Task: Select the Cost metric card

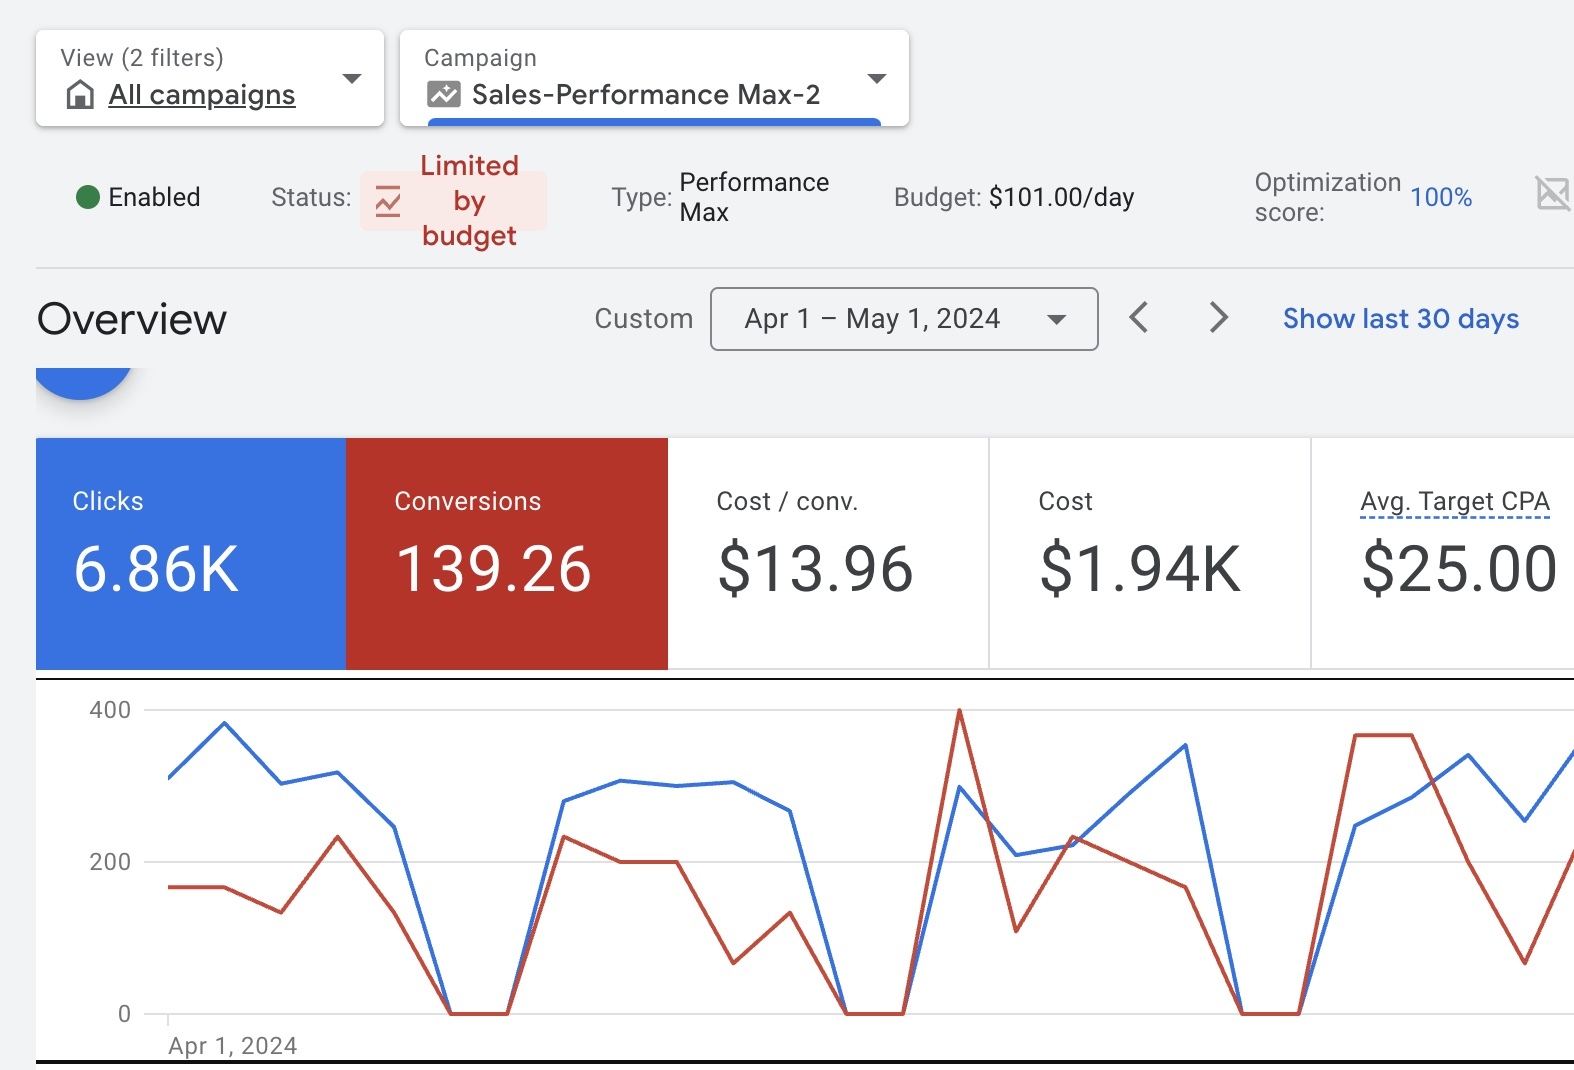Action: (x=1150, y=554)
